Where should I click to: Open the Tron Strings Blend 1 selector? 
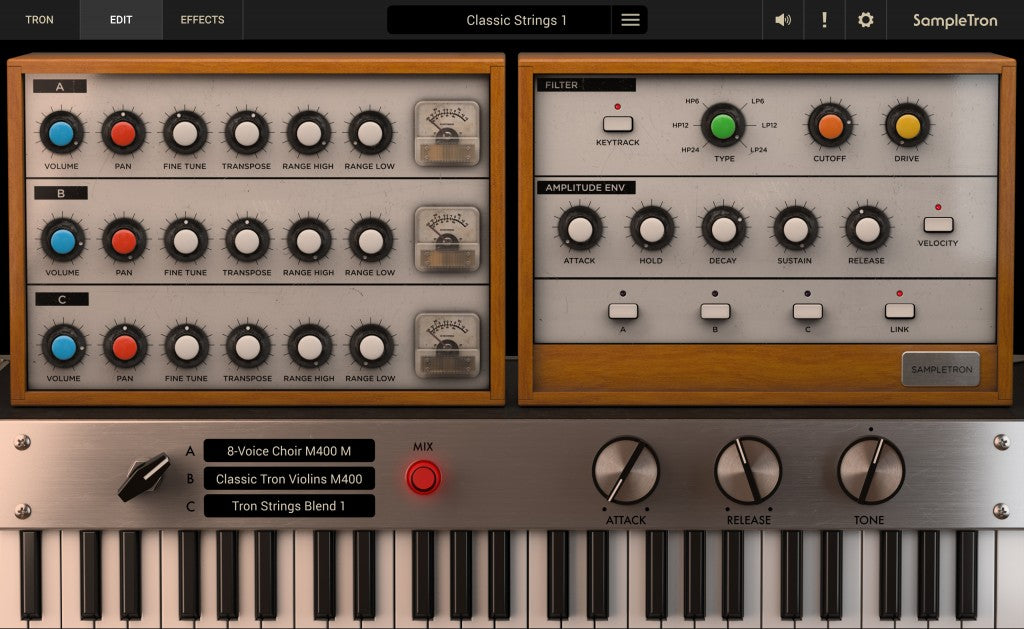[x=289, y=506]
